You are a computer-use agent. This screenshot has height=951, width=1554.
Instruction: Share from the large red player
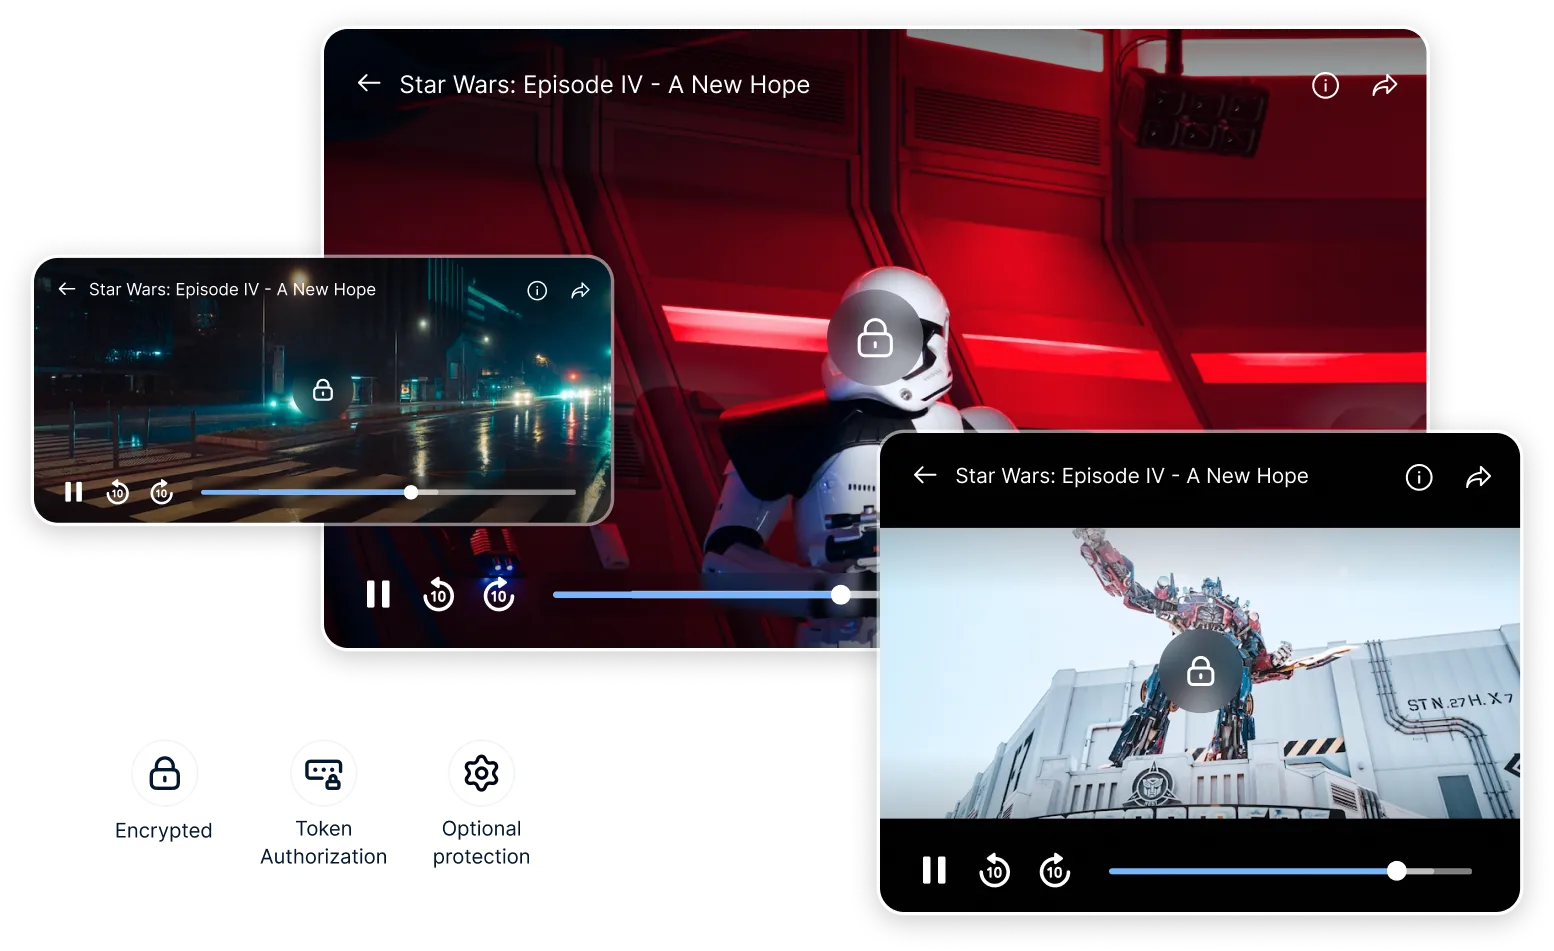(x=1385, y=86)
